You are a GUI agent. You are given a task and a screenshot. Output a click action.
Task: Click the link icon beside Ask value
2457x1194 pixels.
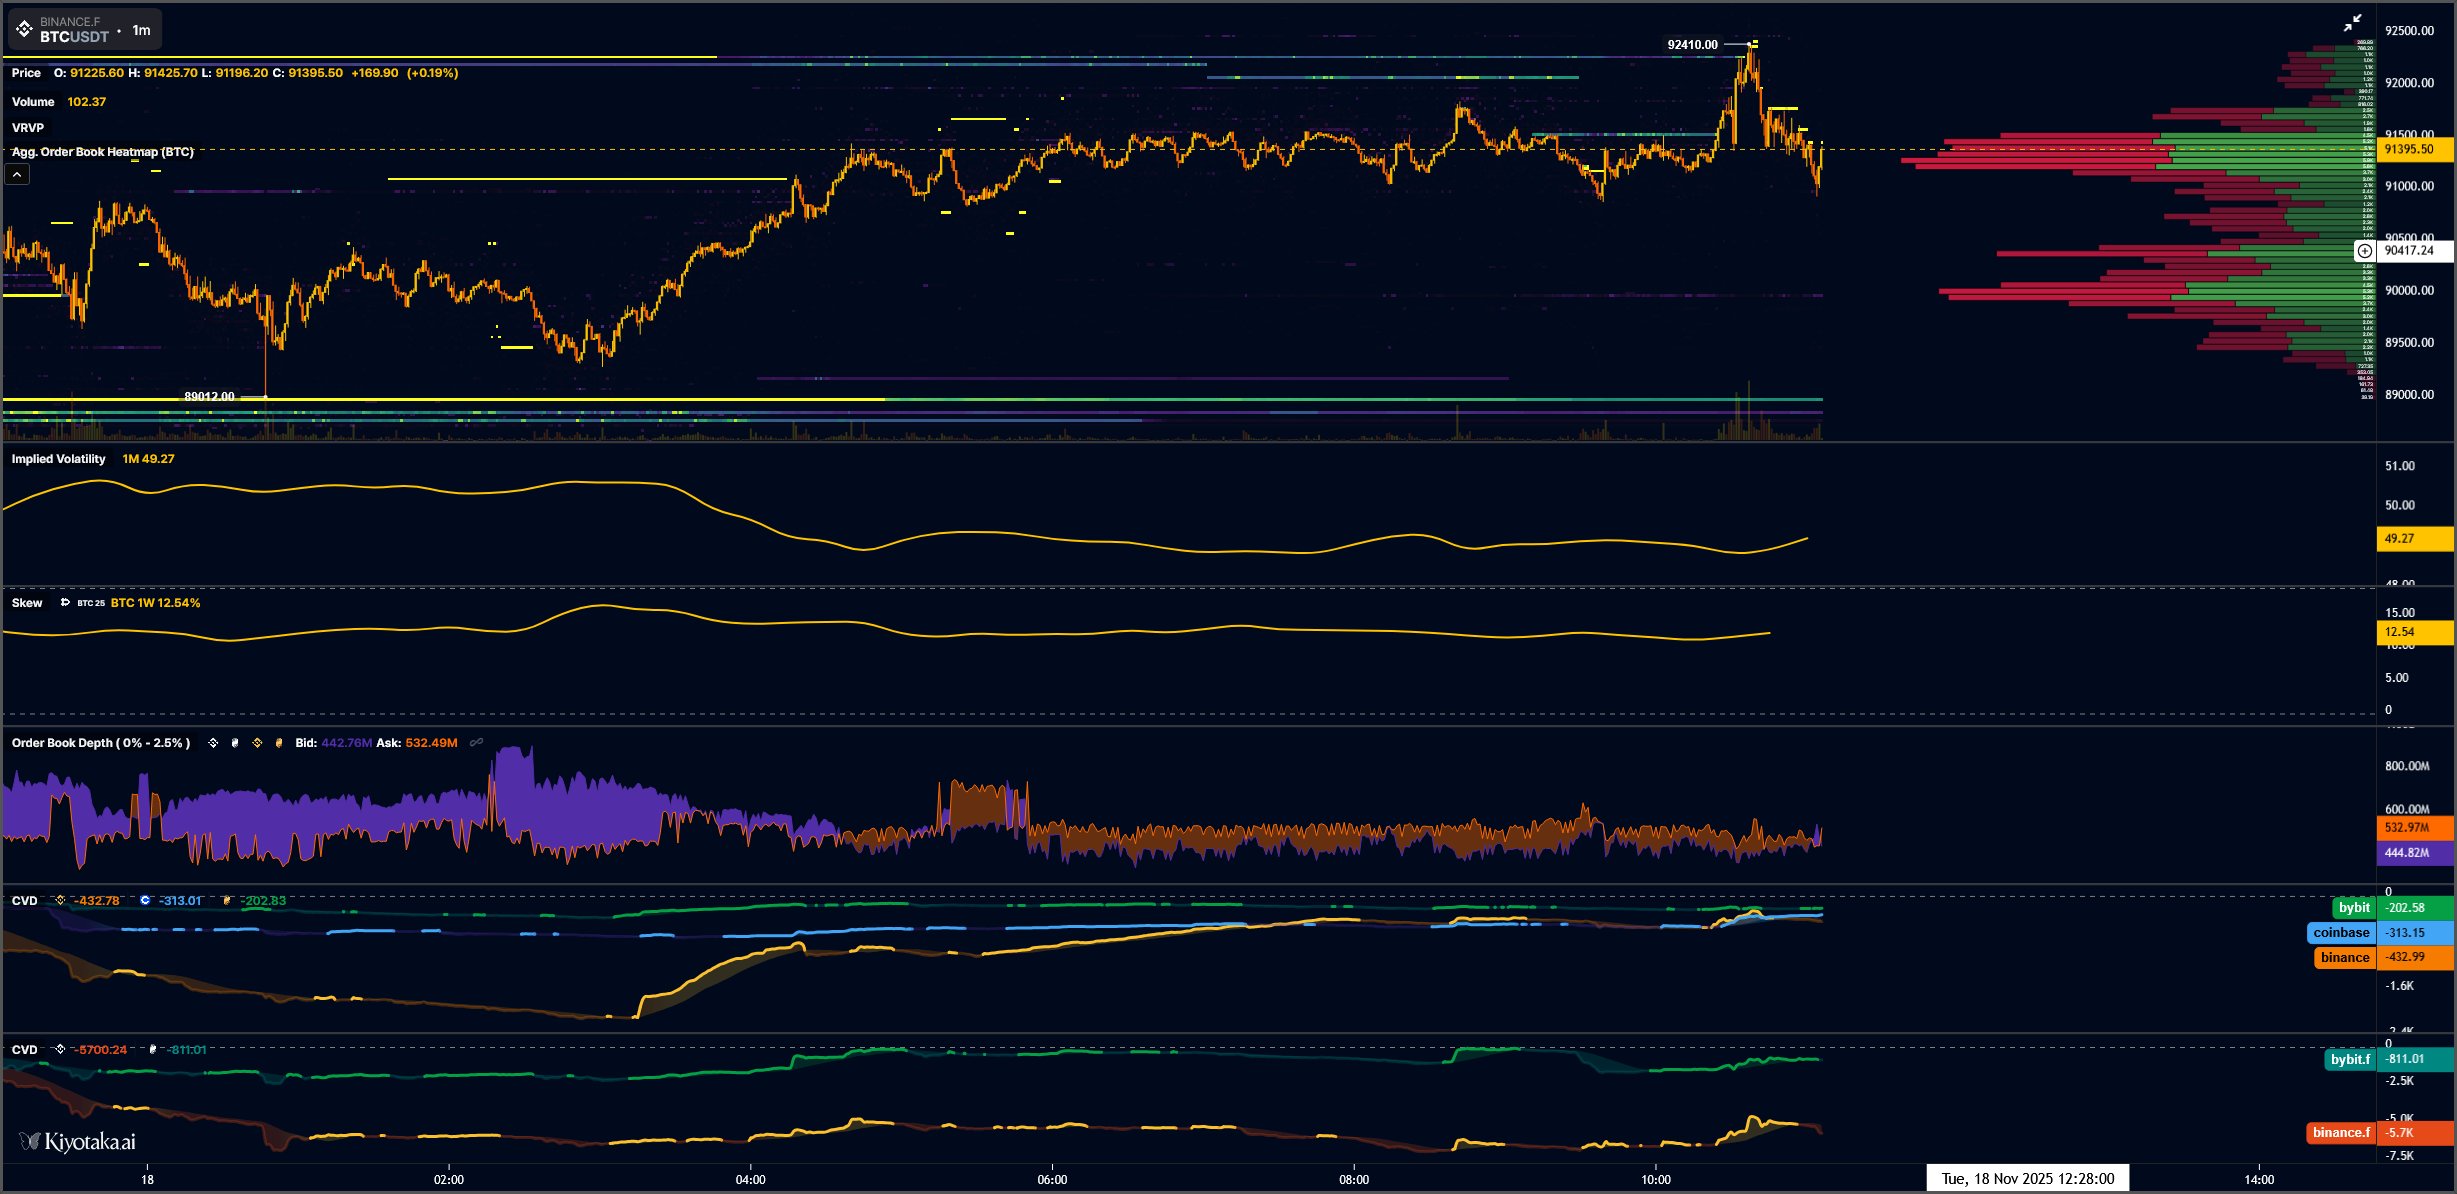point(477,743)
